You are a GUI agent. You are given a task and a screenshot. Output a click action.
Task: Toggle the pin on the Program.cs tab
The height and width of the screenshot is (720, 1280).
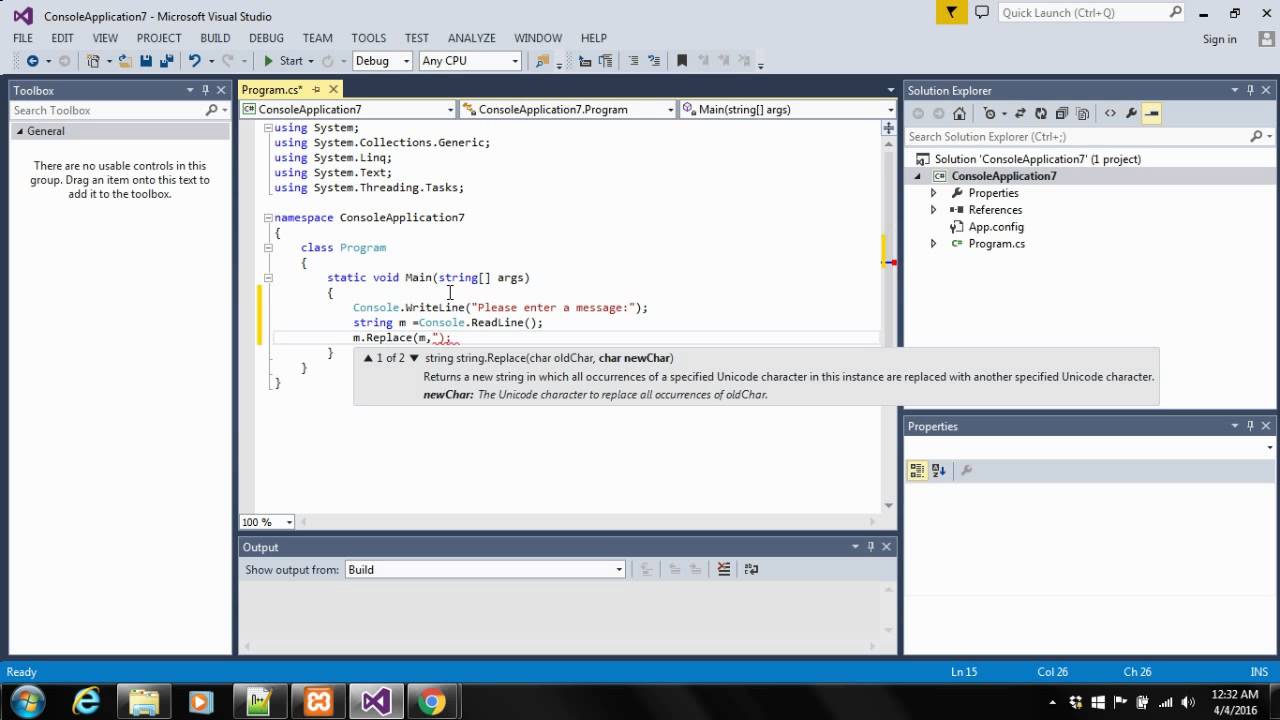[316, 90]
